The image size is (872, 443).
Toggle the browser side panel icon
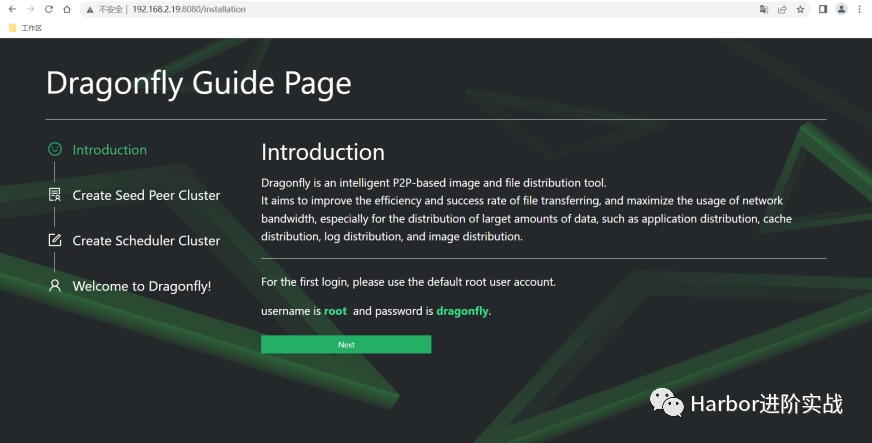(x=823, y=9)
